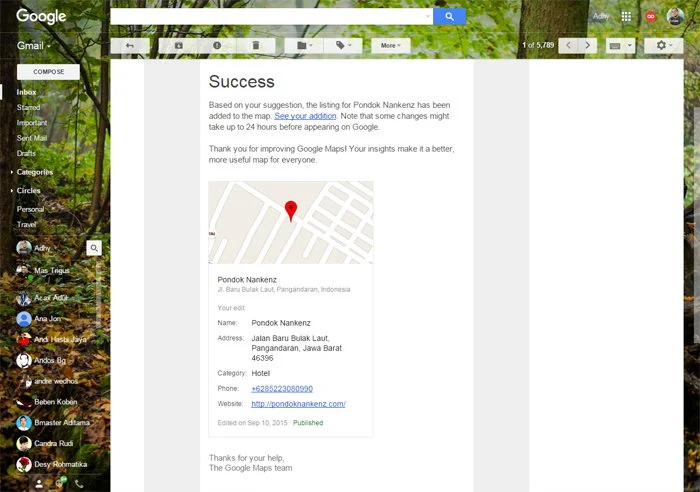700x492 pixels.
Task: Open search options dropdown arrow
Action: coord(428,17)
